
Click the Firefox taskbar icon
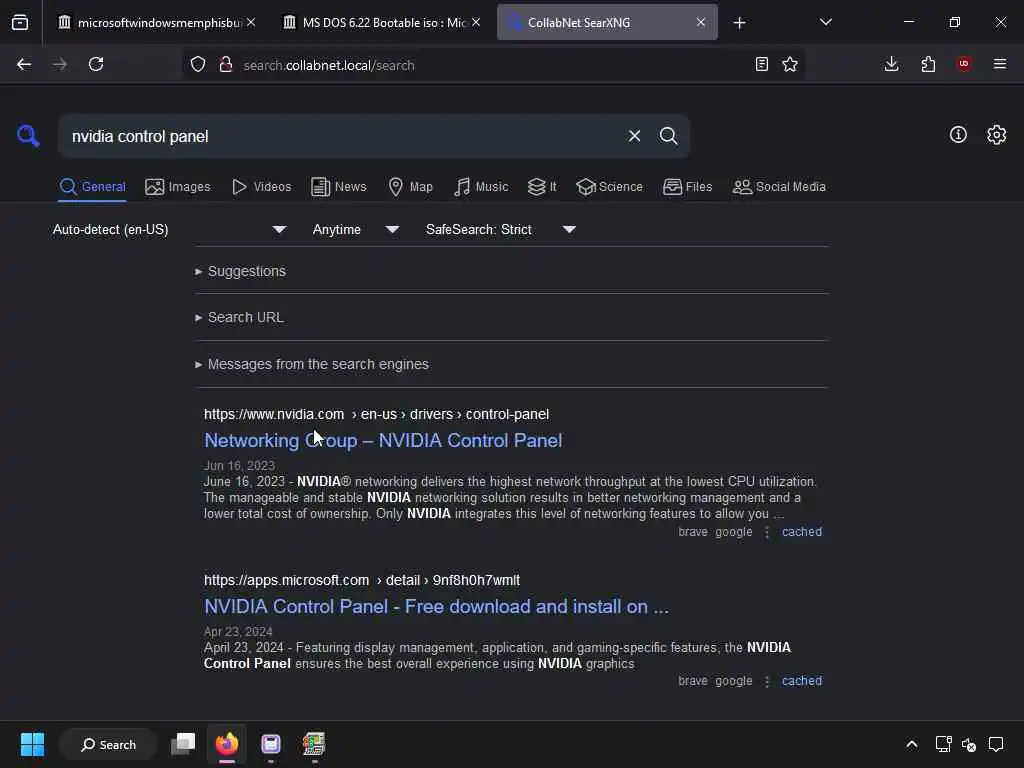[x=227, y=744]
